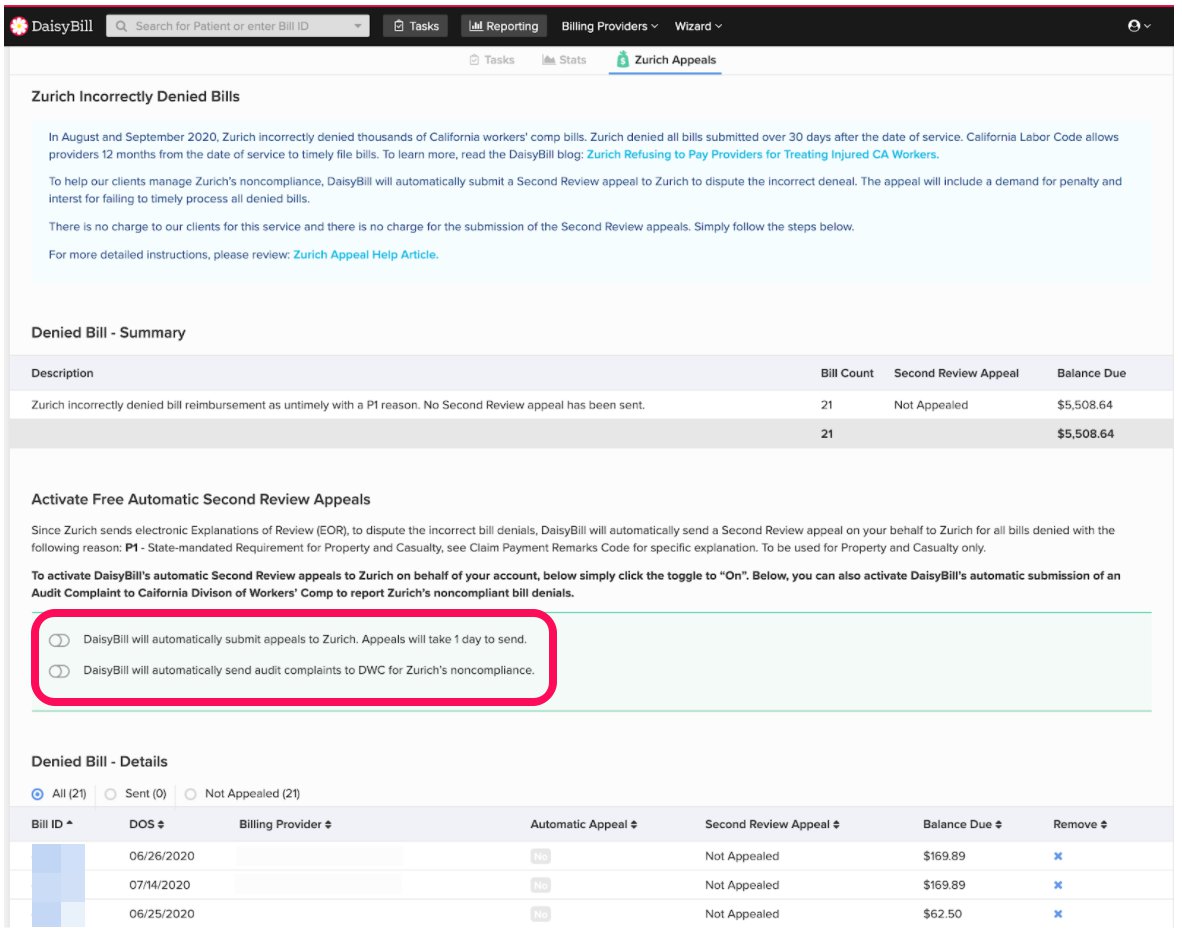Sort the table by Balance Due
Viewport: 1182px width, 932px height.
[x=961, y=824]
